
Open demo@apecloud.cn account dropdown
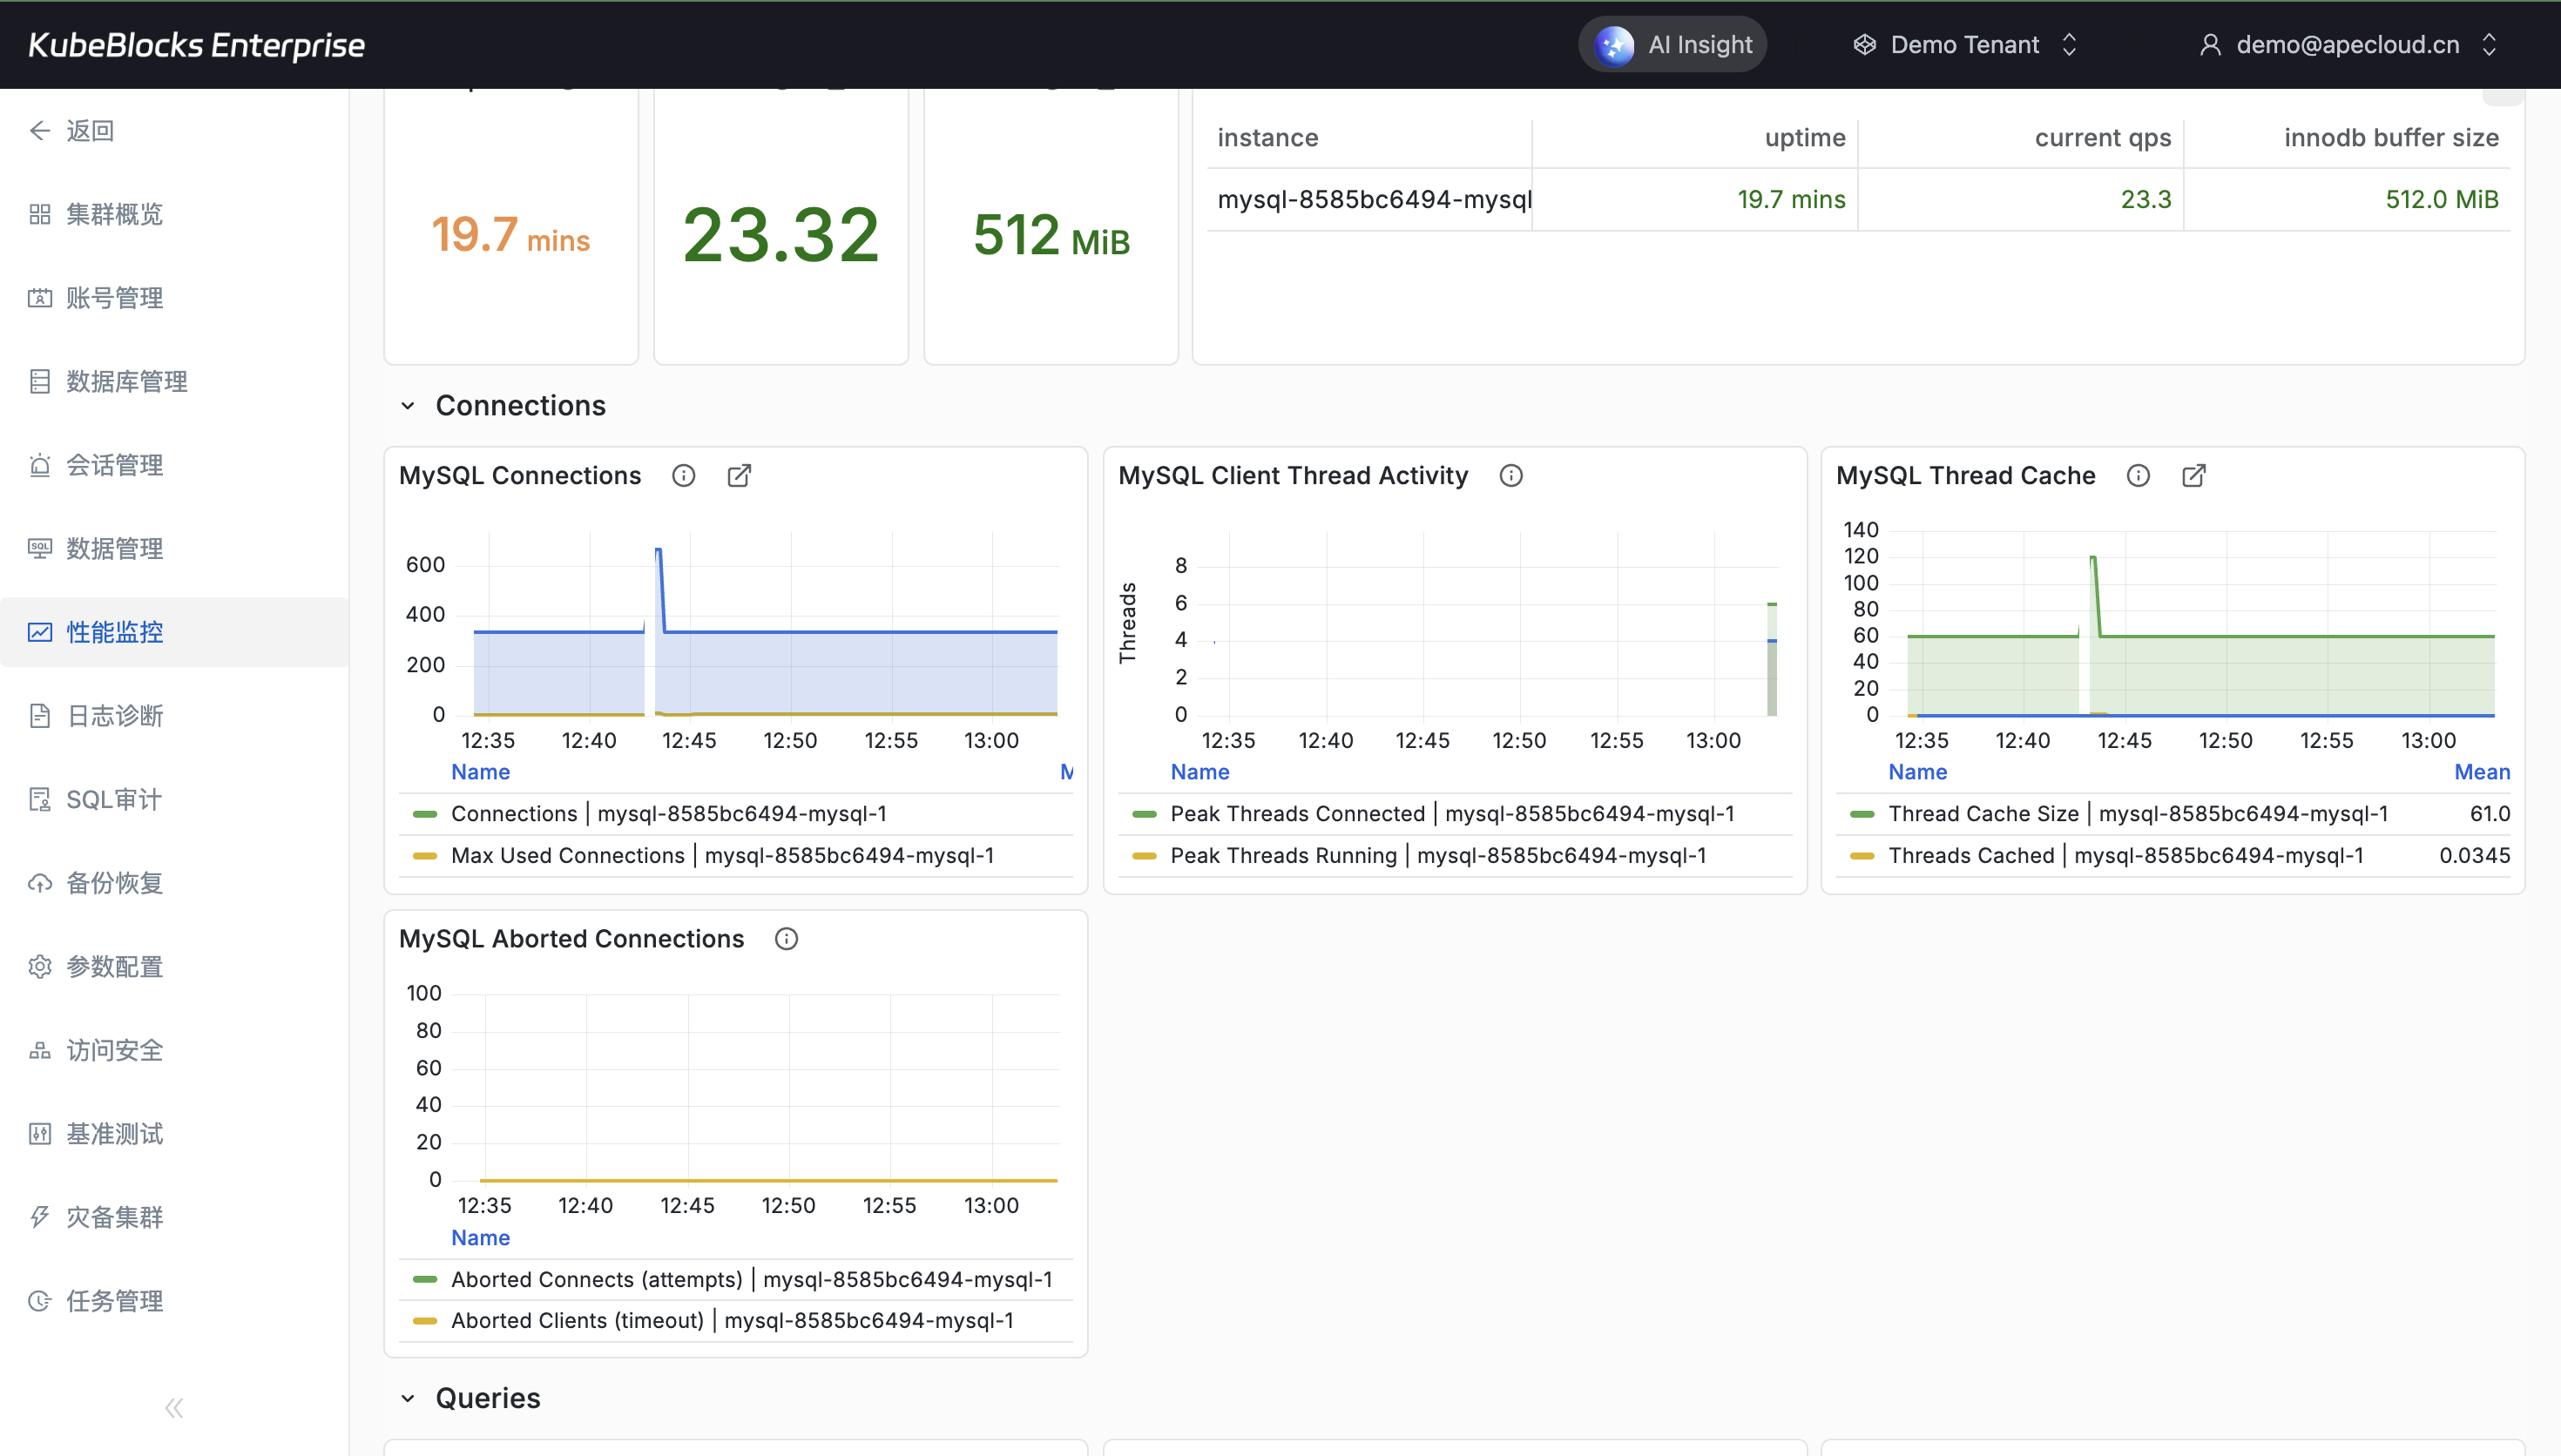[x=2347, y=44]
